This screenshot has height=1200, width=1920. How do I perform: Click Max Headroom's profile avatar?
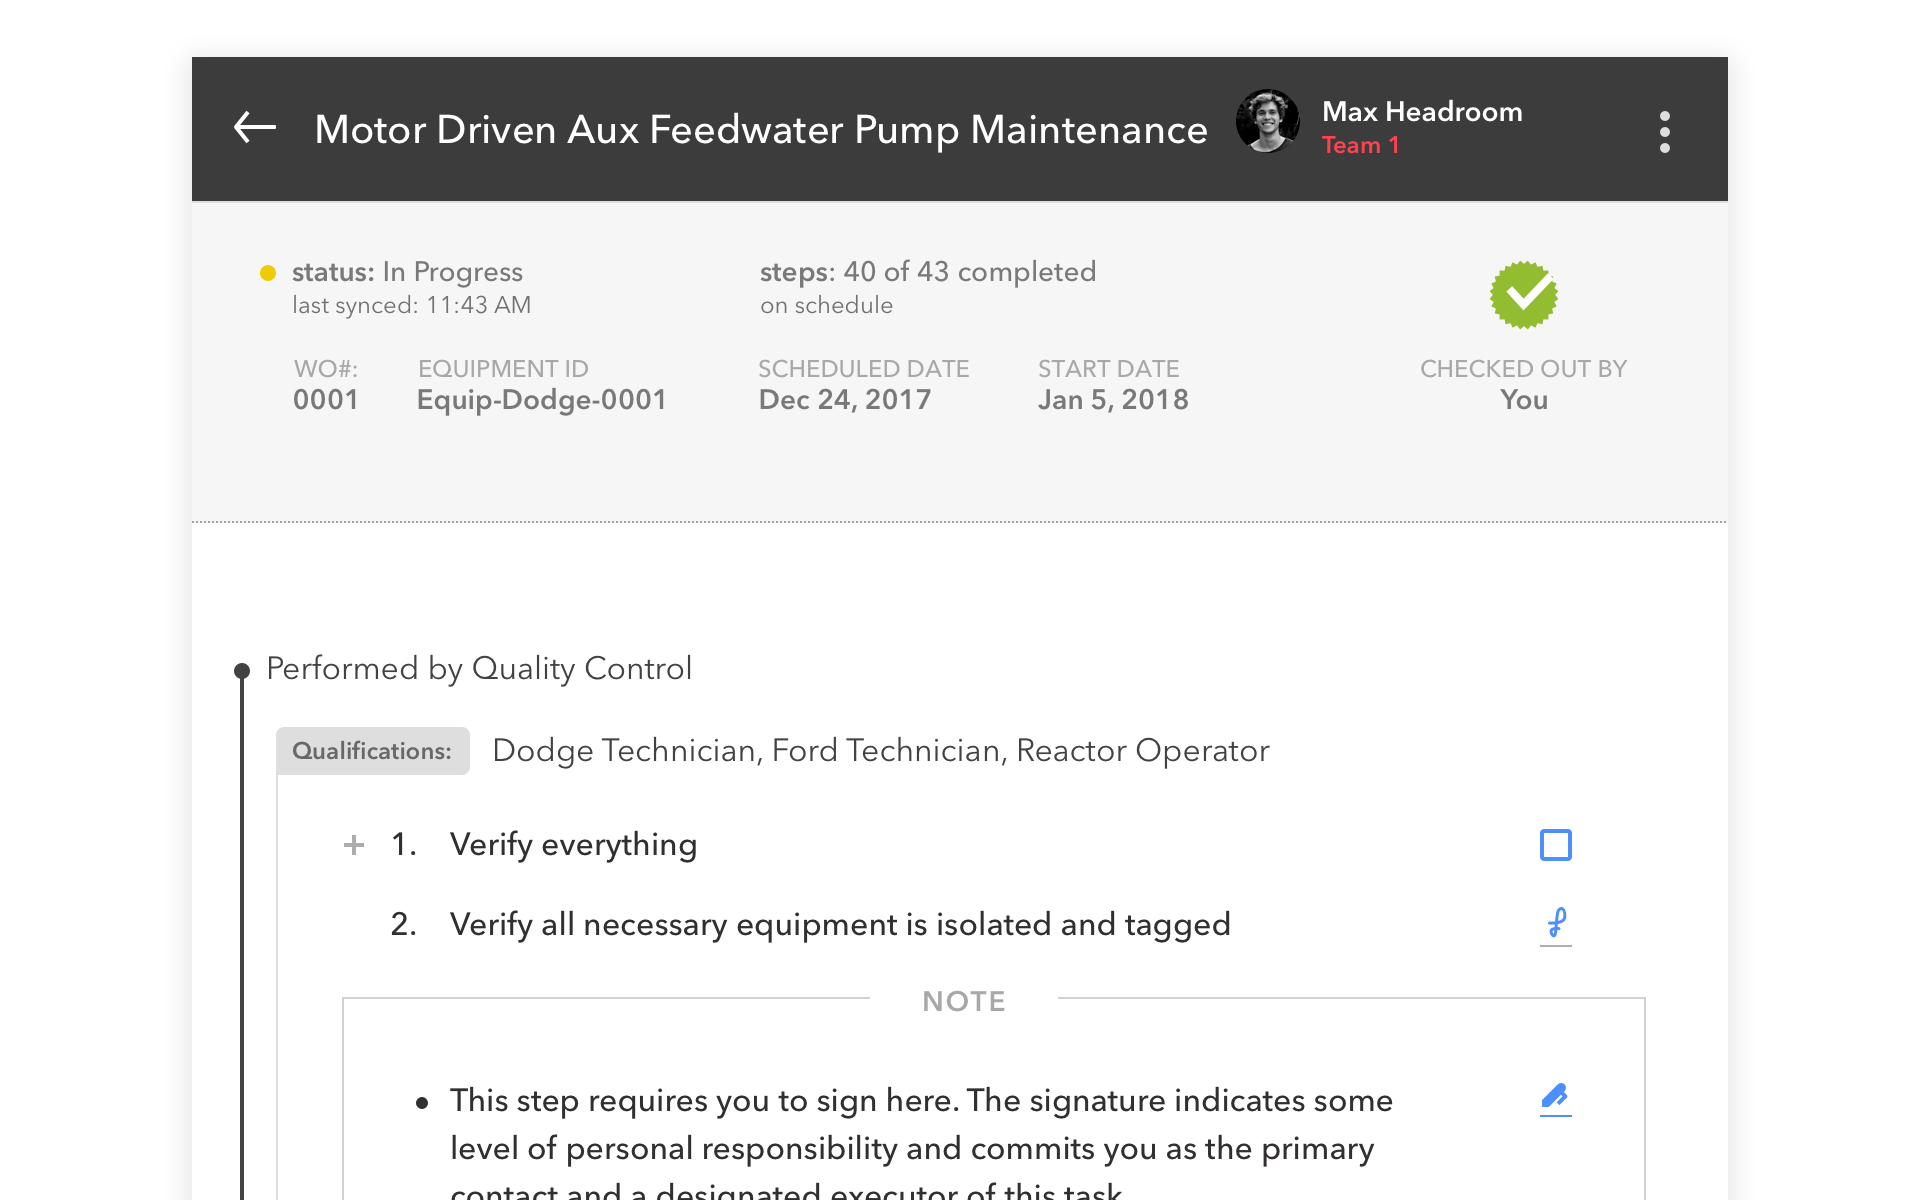pos(1267,121)
